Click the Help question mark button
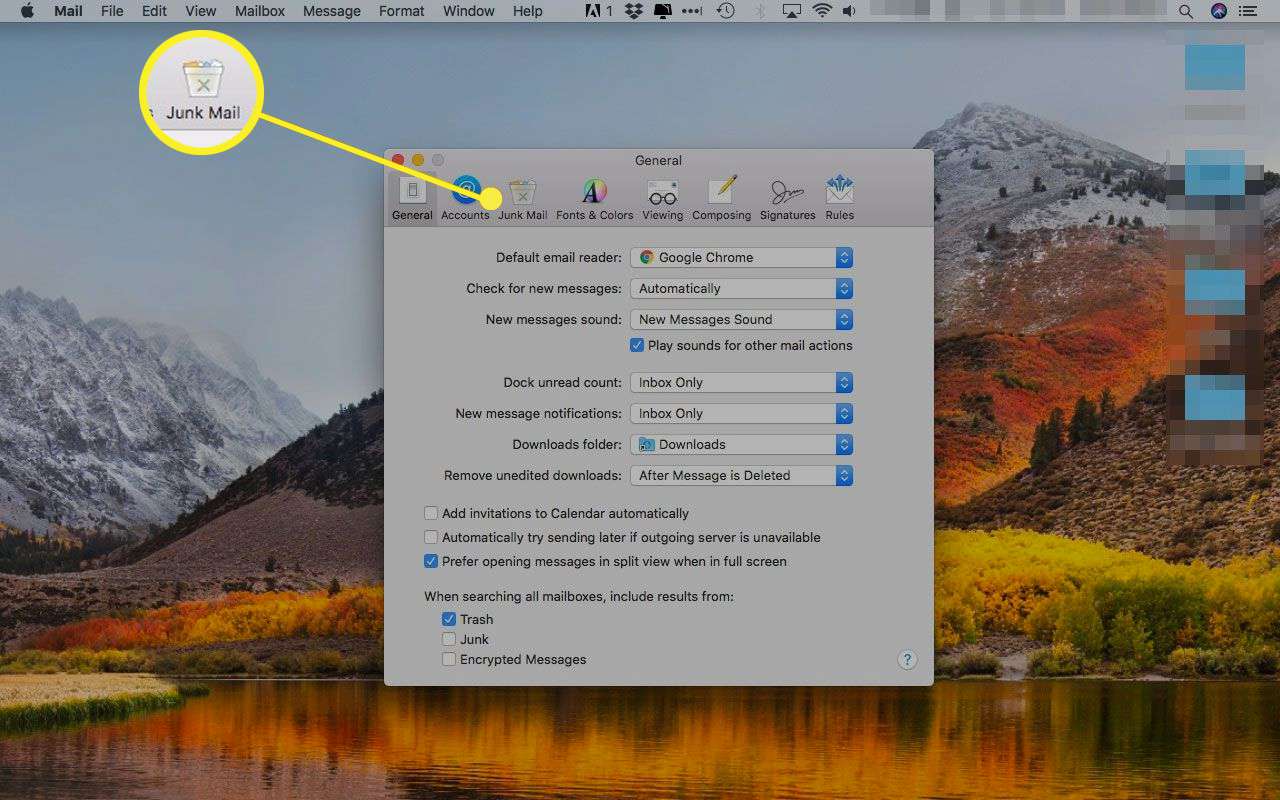Viewport: 1280px width, 800px height. coord(907,659)
